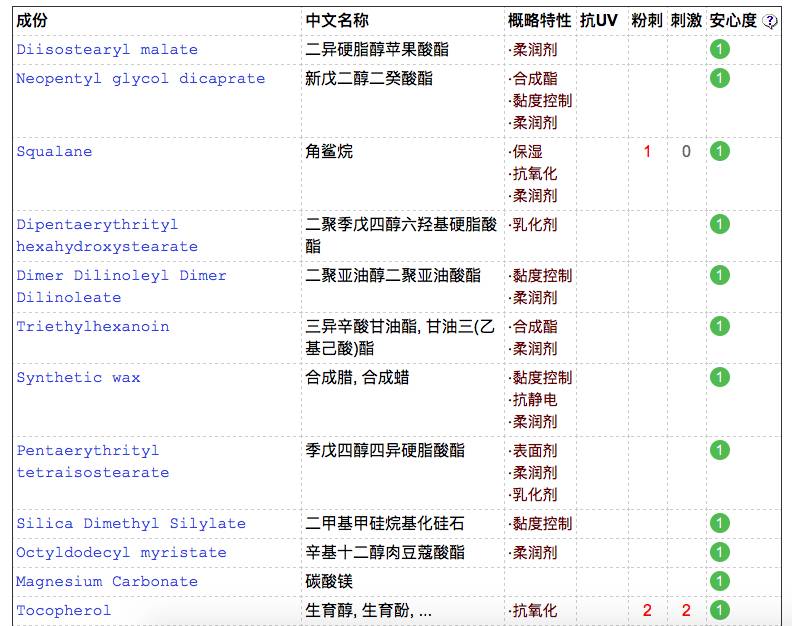Image resolution: width=792 pixels, height=626 pixels.
Task: Click the green safety badge for Diisostearyl malate
Action: tap(719, 50)
